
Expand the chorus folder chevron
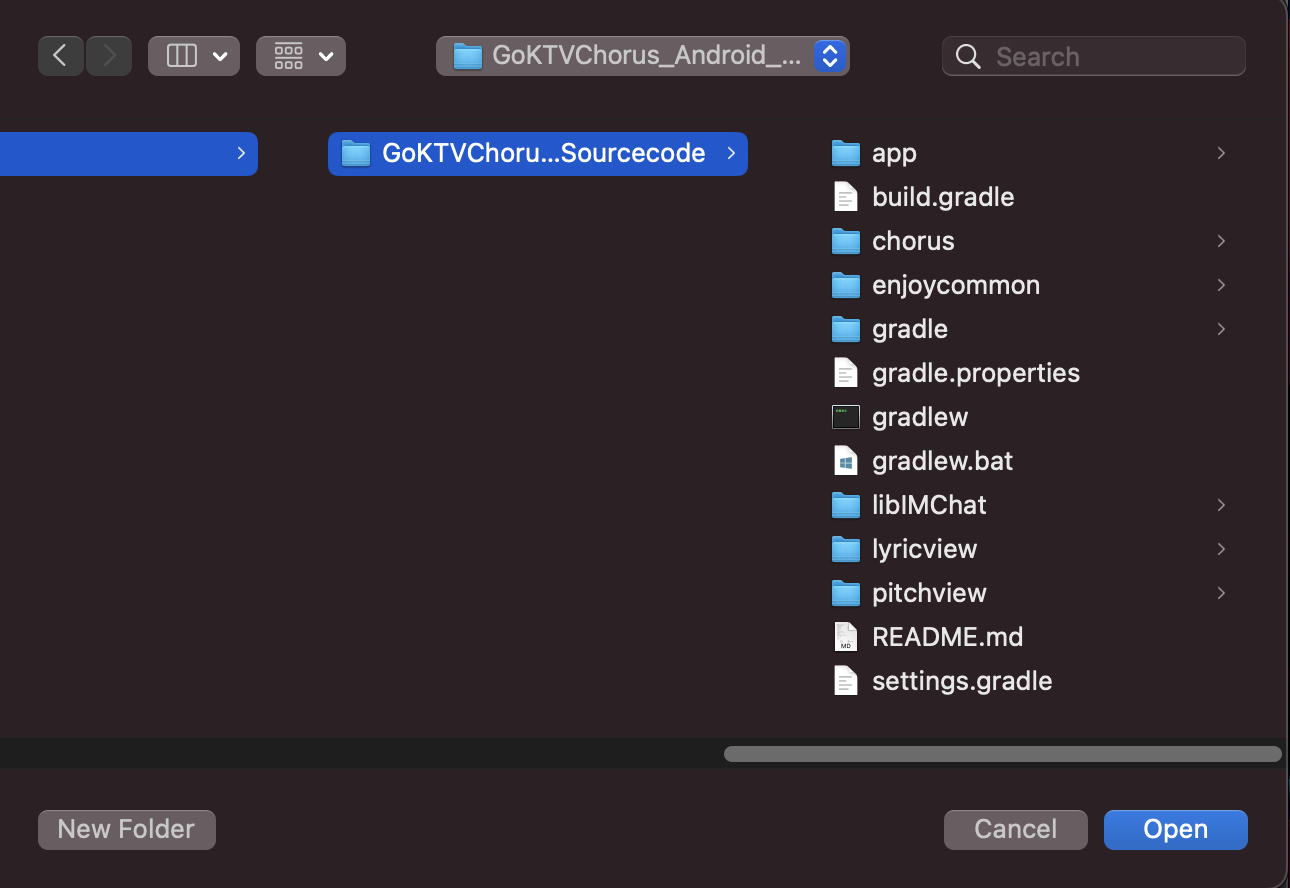pos(1221,241)
